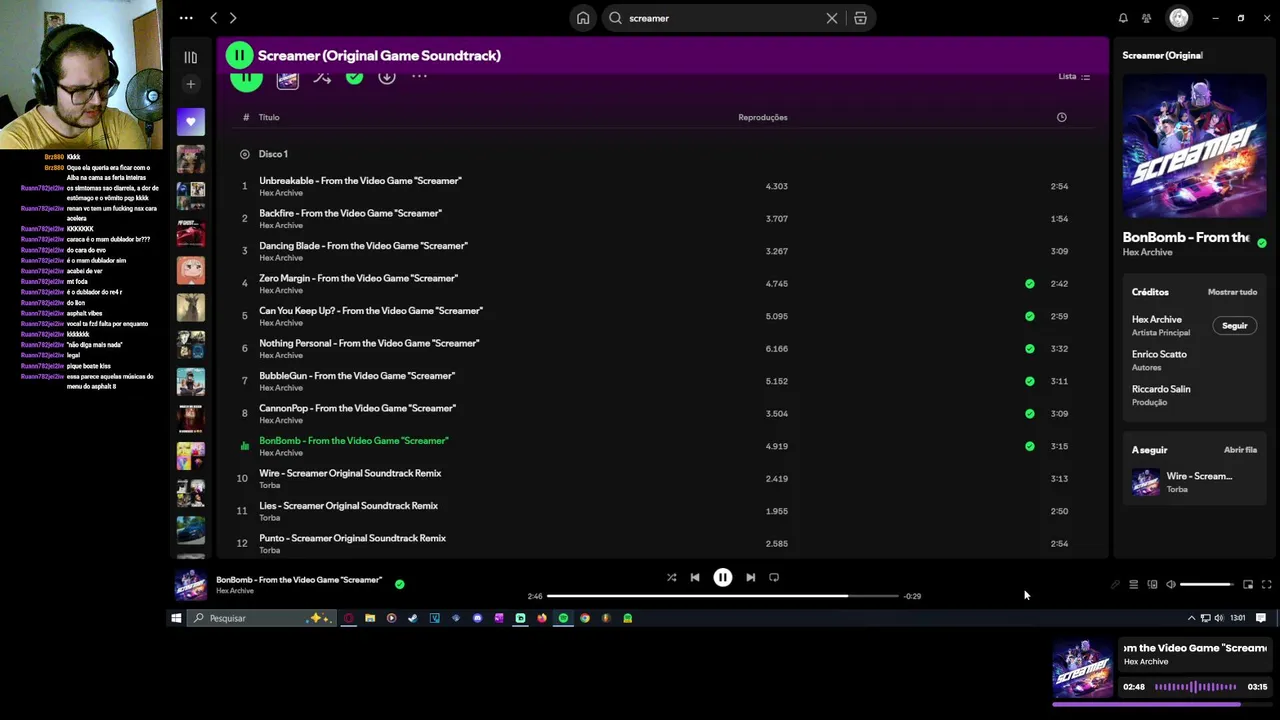Click Mostrar tudo in Créditos

tap(1232, 292)
